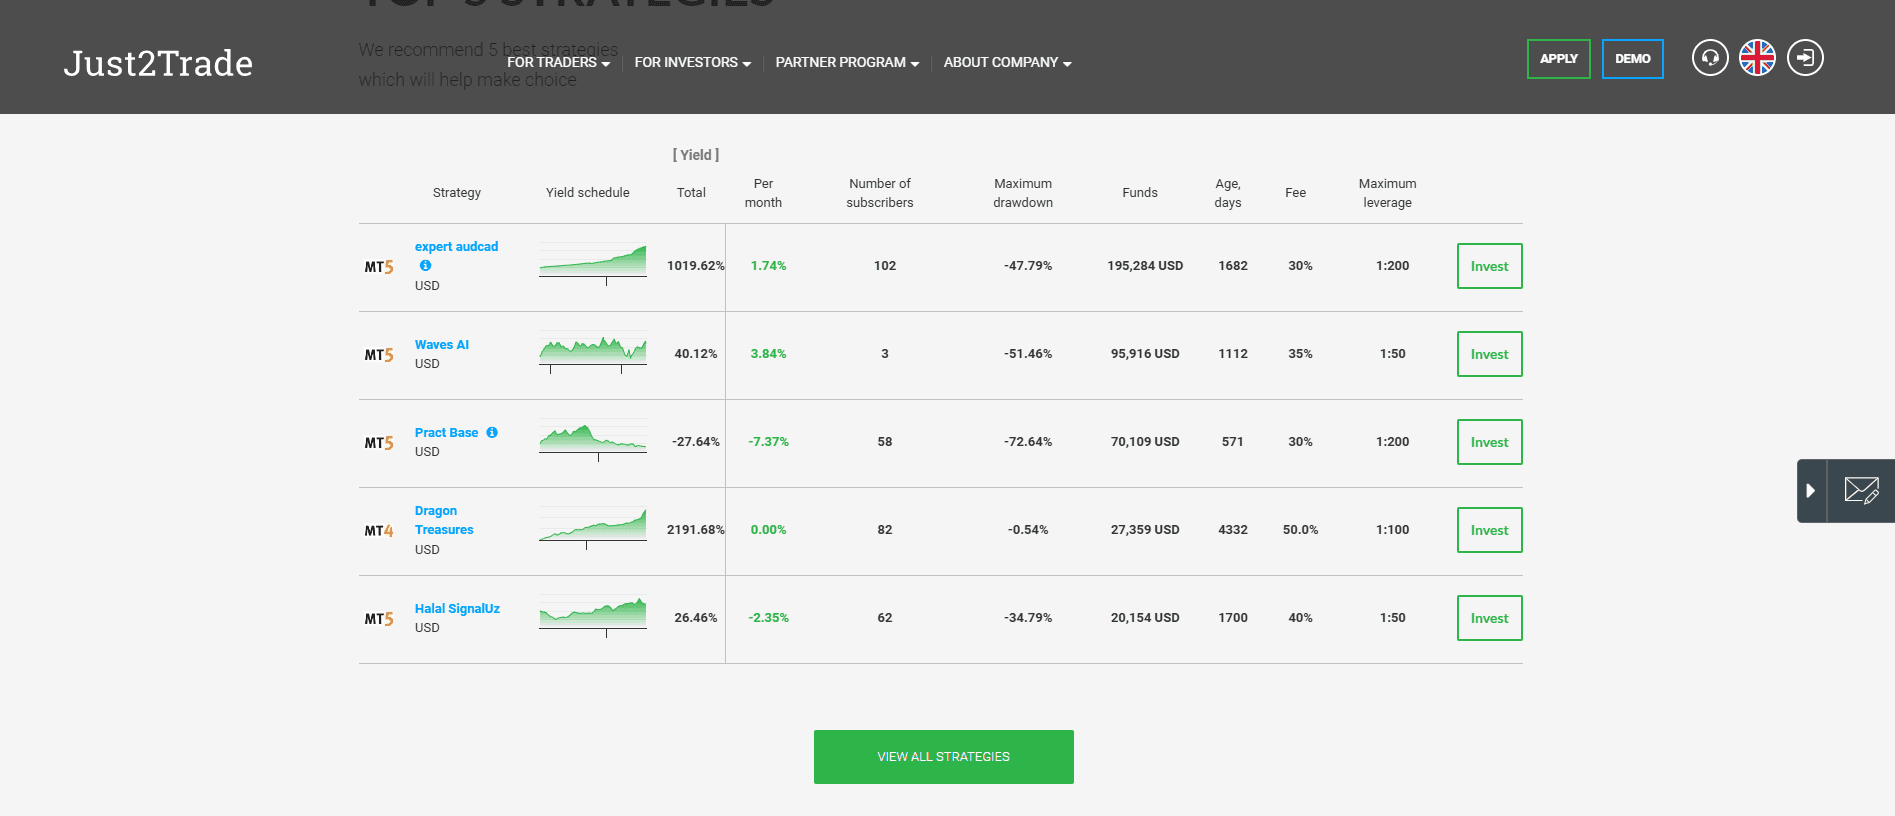Click the 1019.62% total yield value
The image size is (1895, 816).
coord(696,266)
